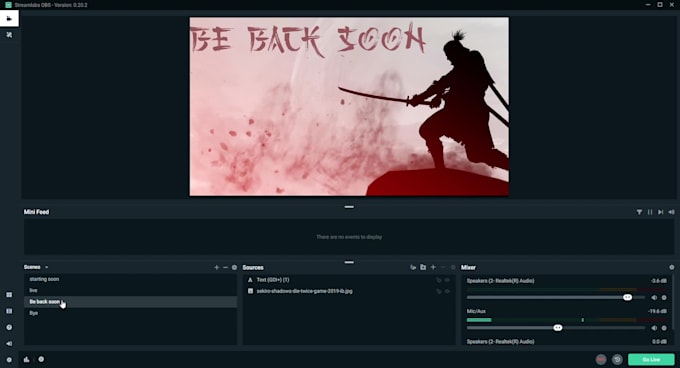The image size is (680, 368).
Task: Click the Mini Feed title
Action: pyautogui.click(x=36, y=212)
